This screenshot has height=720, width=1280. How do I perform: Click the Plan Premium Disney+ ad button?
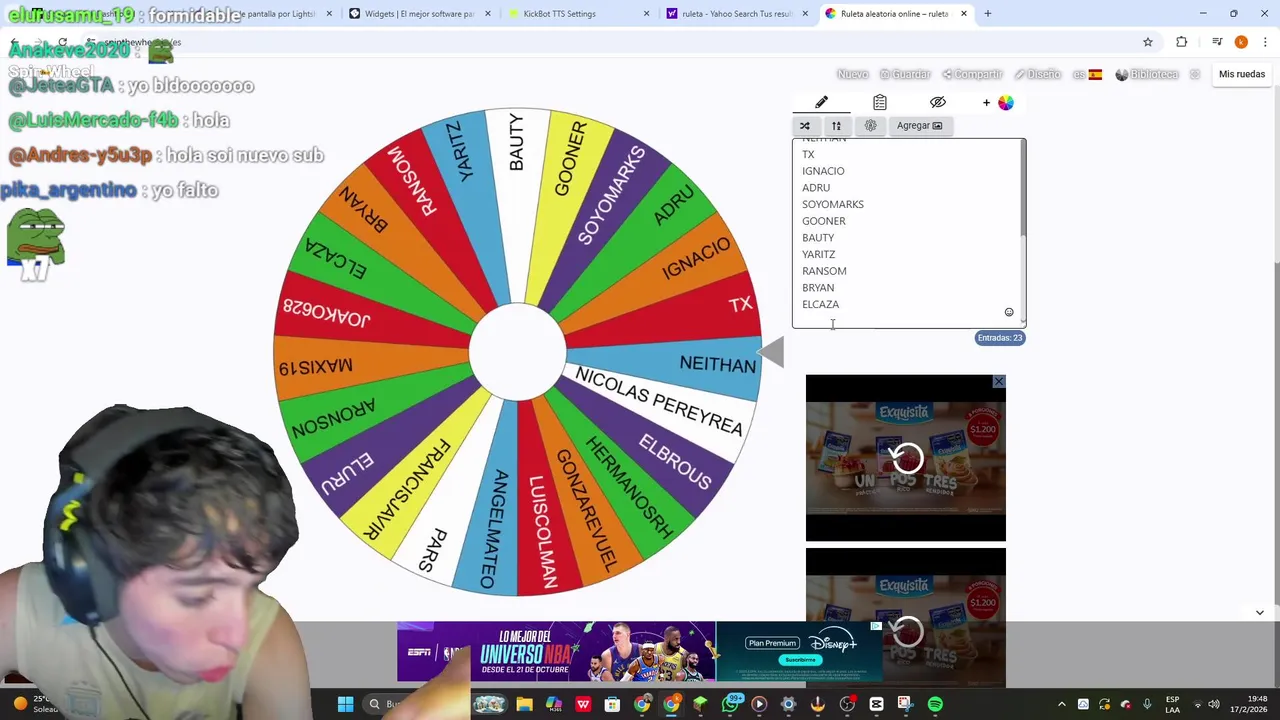(x=772, y=644)
